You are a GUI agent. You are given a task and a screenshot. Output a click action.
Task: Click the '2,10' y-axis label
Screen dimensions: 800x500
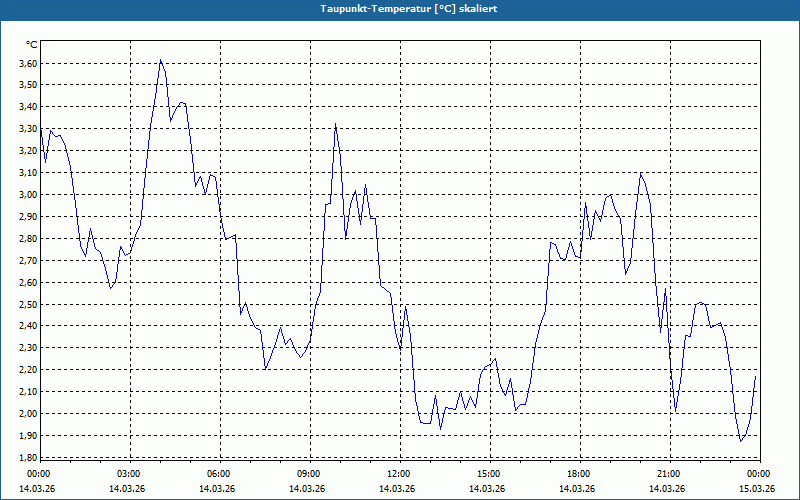(x=28, y=391)
